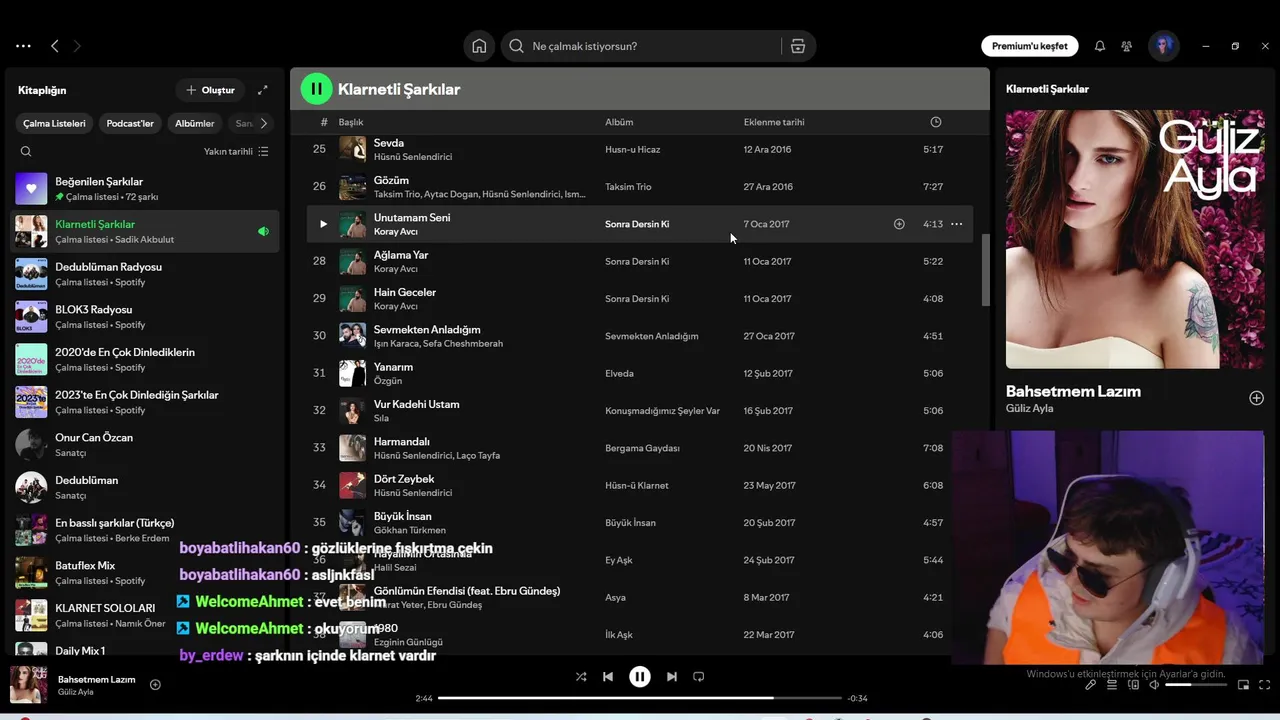Add now-playing song to Liked Songs
This screenshot has width=1280, height=720.
tap(155, 685)
